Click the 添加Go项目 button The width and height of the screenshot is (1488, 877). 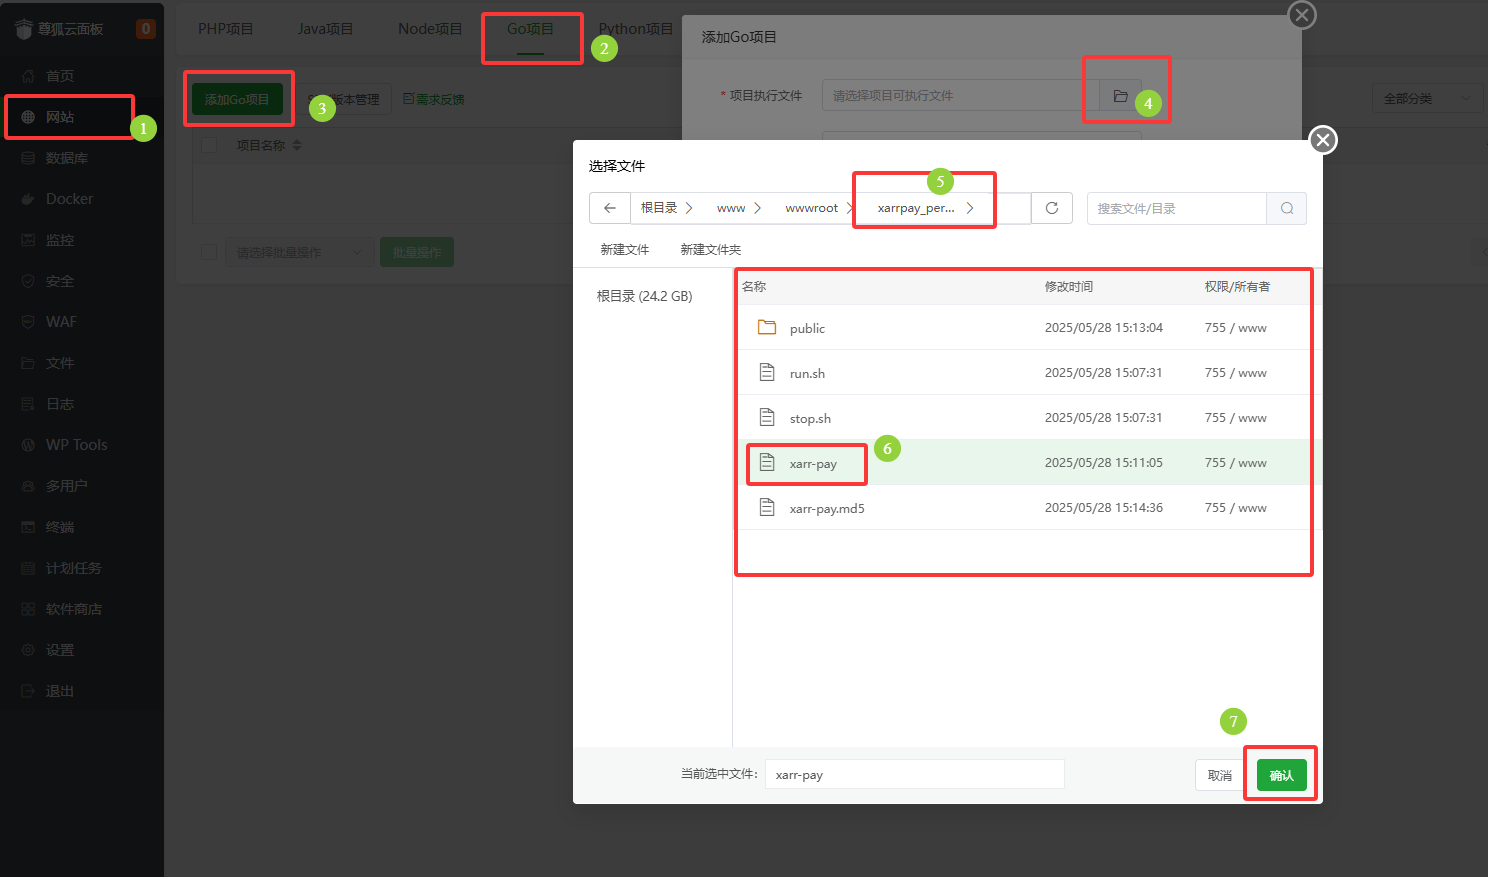[237, 99]
